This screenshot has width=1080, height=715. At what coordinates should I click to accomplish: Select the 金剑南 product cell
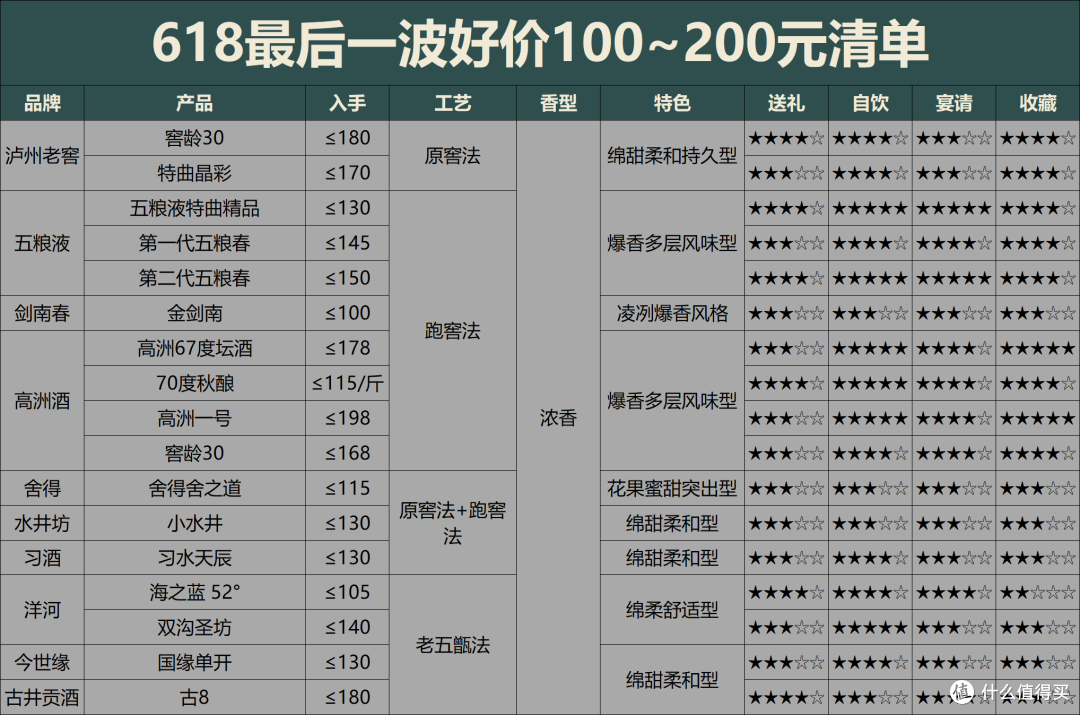click(x=195, y=313)
